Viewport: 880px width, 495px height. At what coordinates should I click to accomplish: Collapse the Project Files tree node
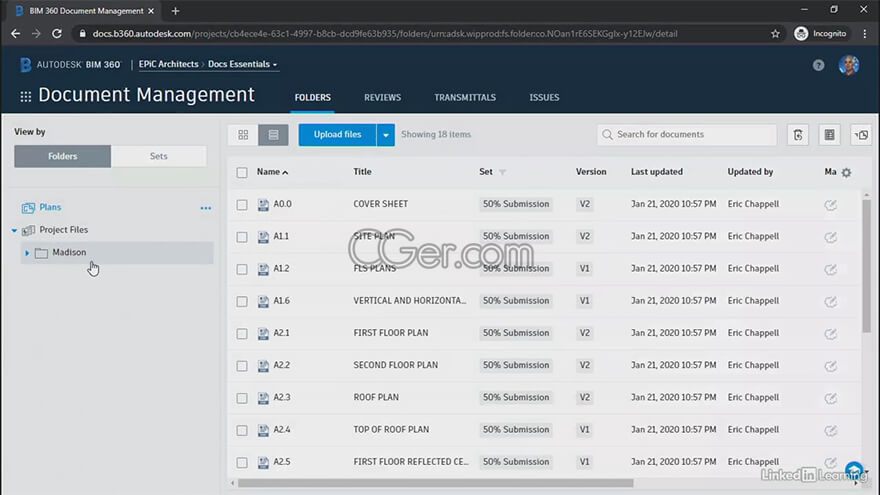(x=14, y=230)
